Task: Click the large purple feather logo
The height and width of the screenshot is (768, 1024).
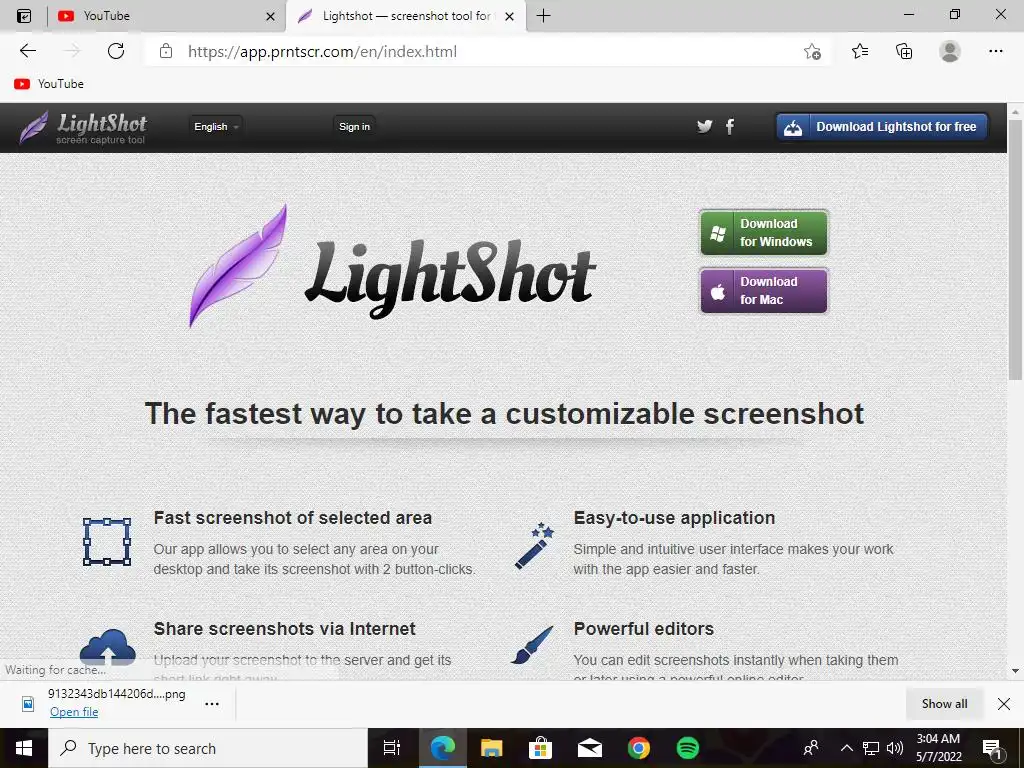Action: 238,265
